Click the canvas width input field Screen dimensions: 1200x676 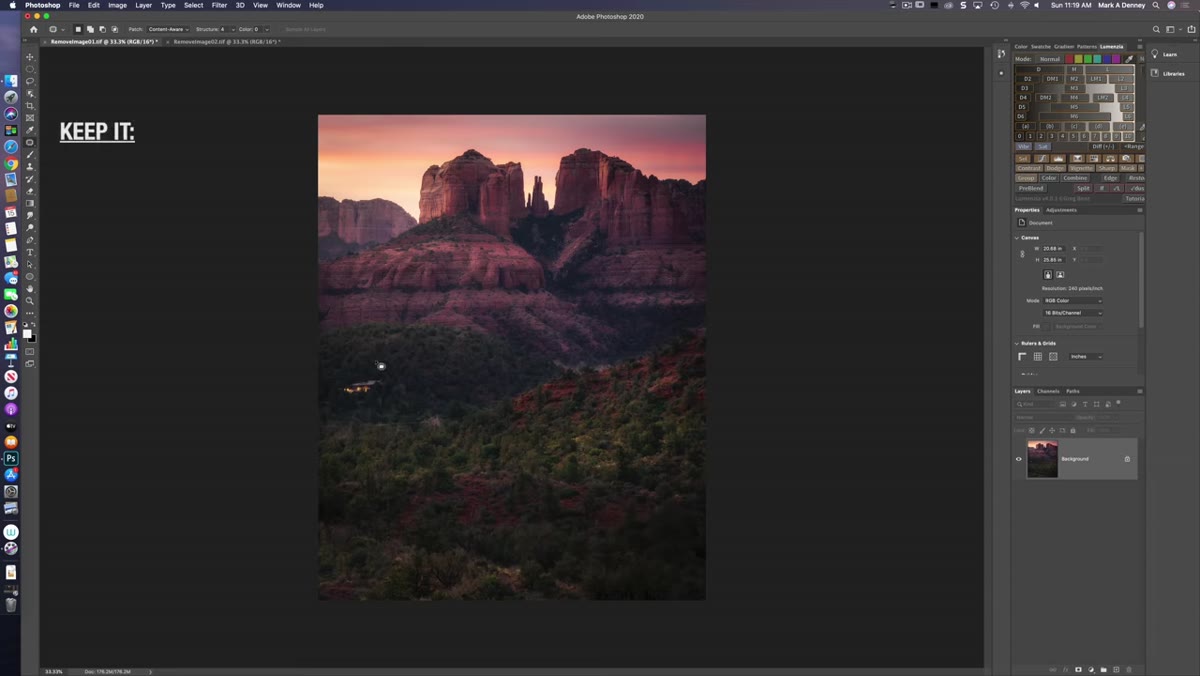(x=1054, y=249)
